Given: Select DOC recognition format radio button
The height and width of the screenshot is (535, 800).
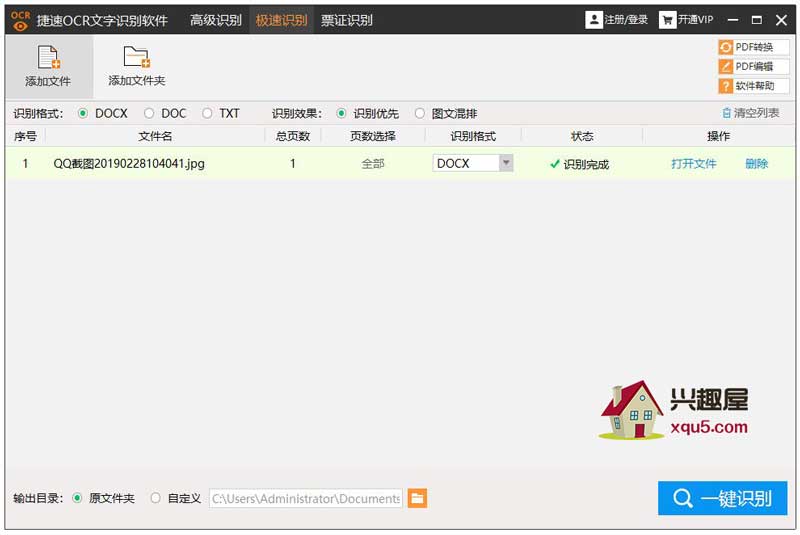Looking at the screenshot, I should [x=149, y=113].
